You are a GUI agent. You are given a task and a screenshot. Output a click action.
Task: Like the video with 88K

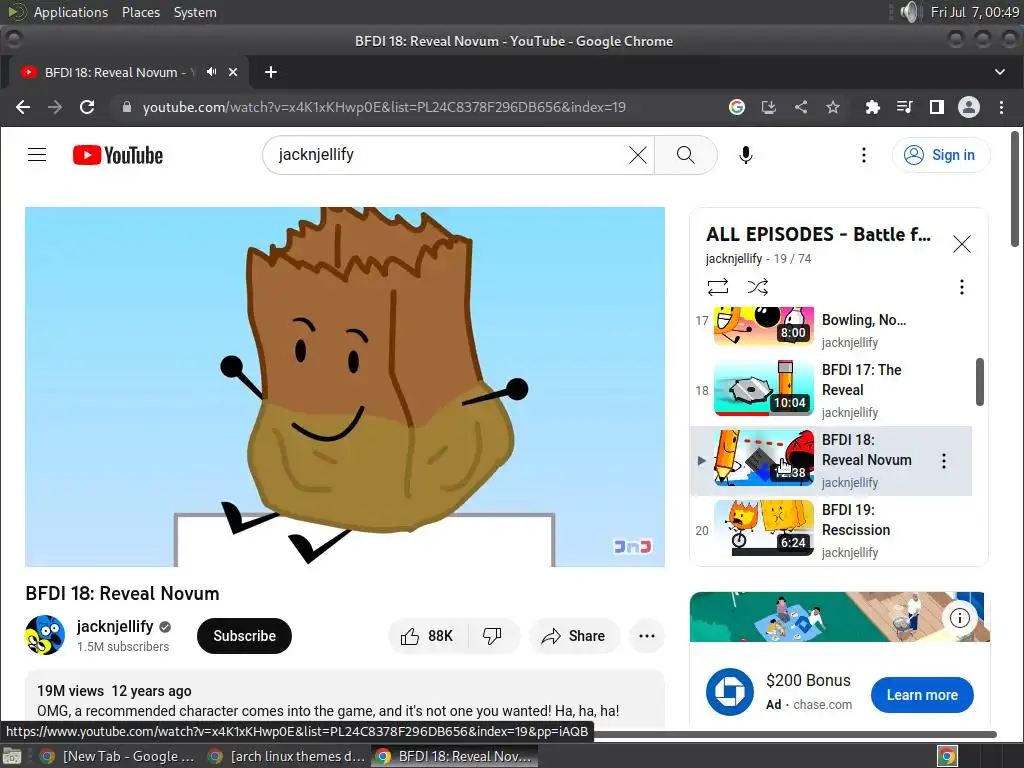point(428,635)
